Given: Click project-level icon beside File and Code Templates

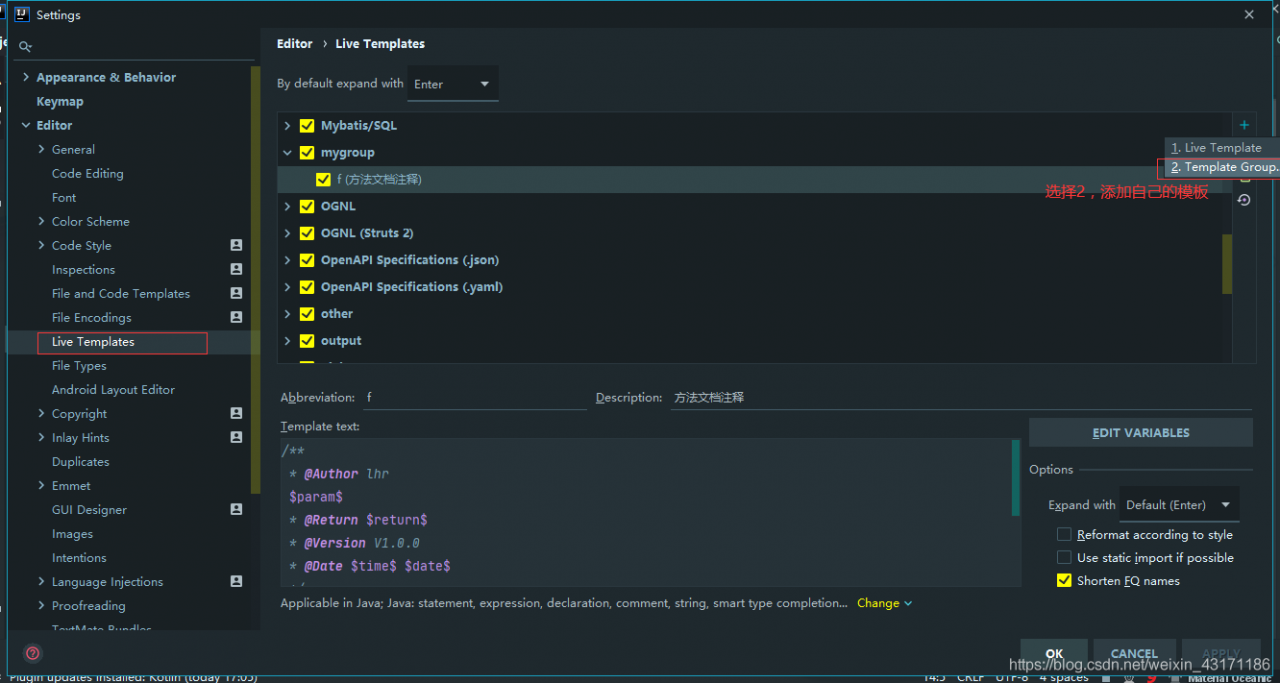Looking at the screenshot, I should pyautogui.click(x=236, y=293).
